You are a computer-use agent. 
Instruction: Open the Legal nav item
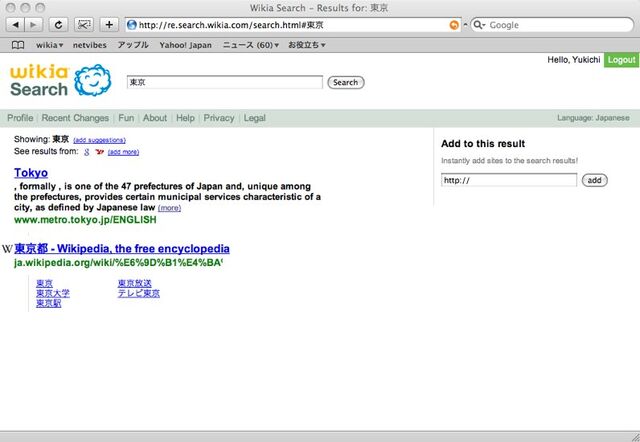tap(254, 118)
